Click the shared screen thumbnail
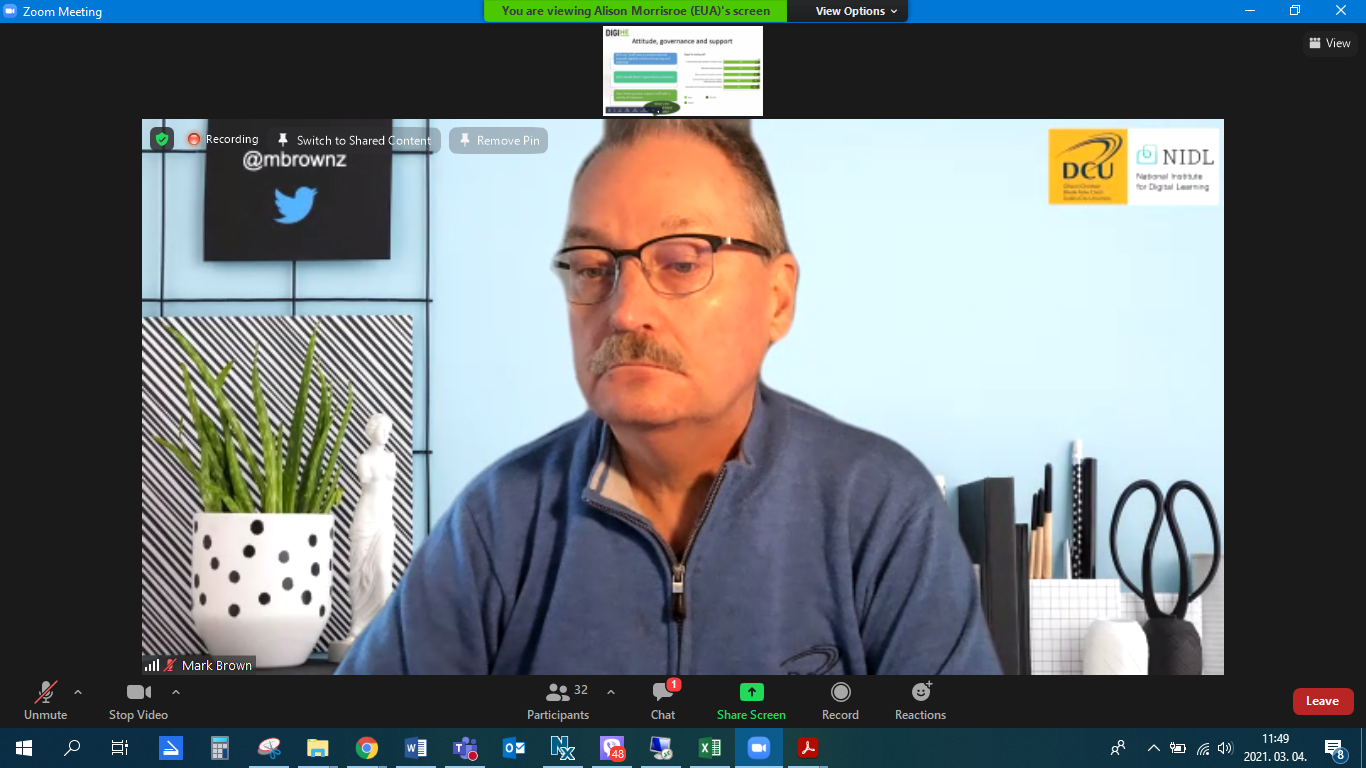 coord(683,71)
